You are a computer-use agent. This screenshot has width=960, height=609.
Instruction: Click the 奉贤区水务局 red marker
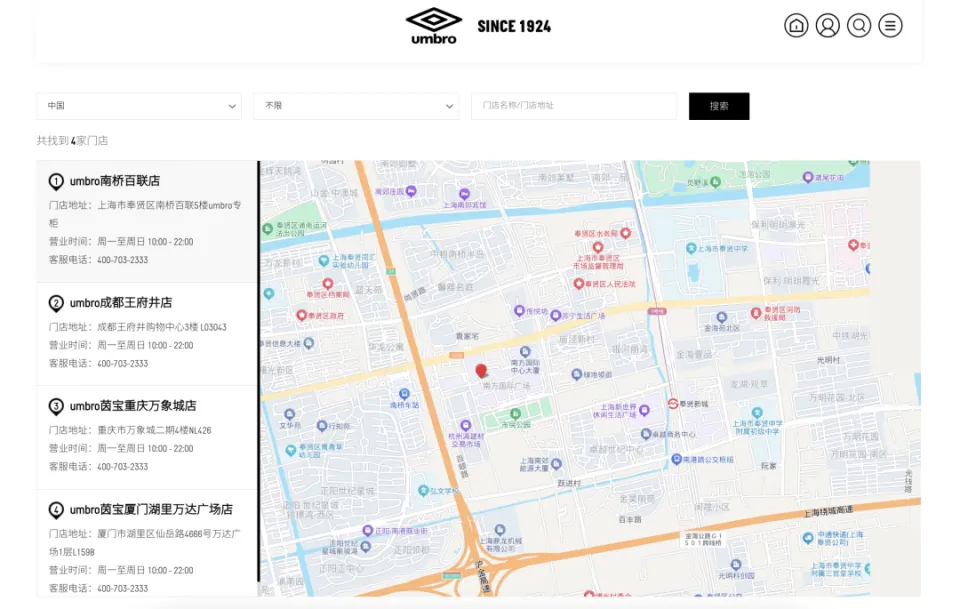(x=625, y=233)
